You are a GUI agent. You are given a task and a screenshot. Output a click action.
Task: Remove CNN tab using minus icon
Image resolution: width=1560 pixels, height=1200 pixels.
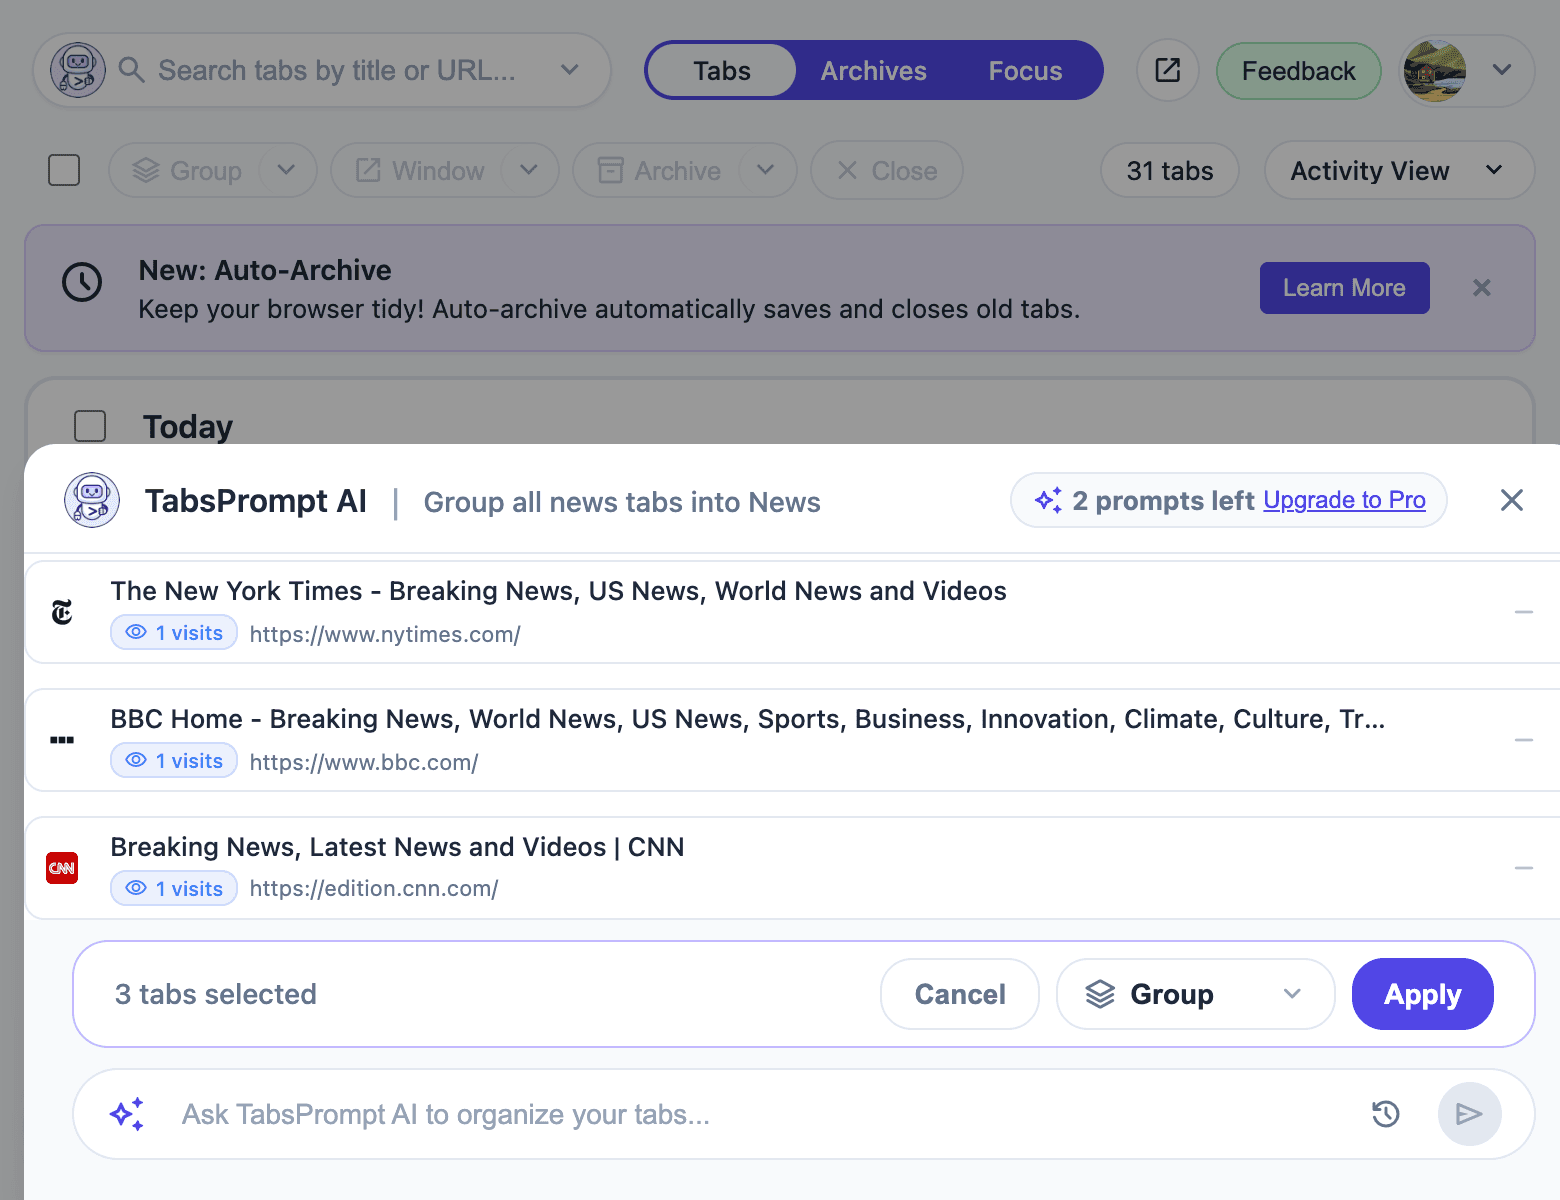1523,868
